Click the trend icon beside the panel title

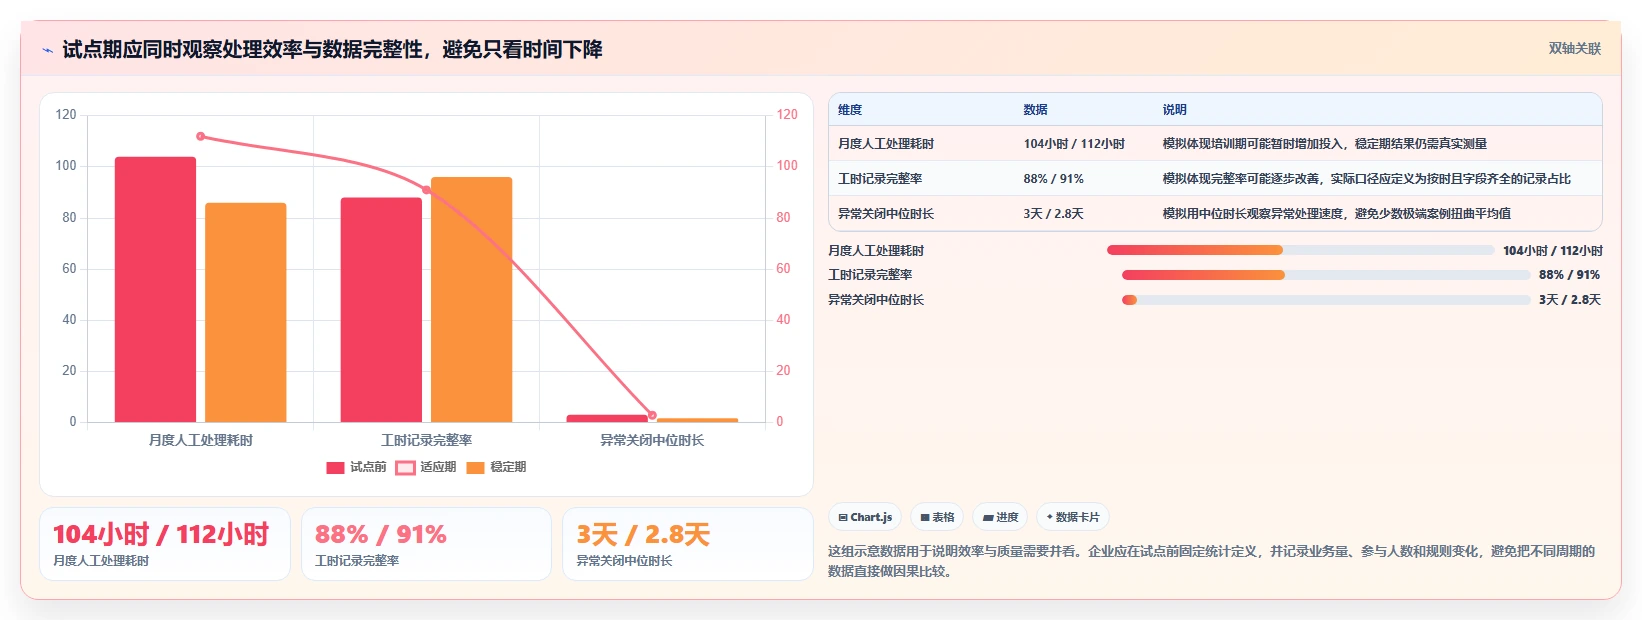[x=47, y=50]
